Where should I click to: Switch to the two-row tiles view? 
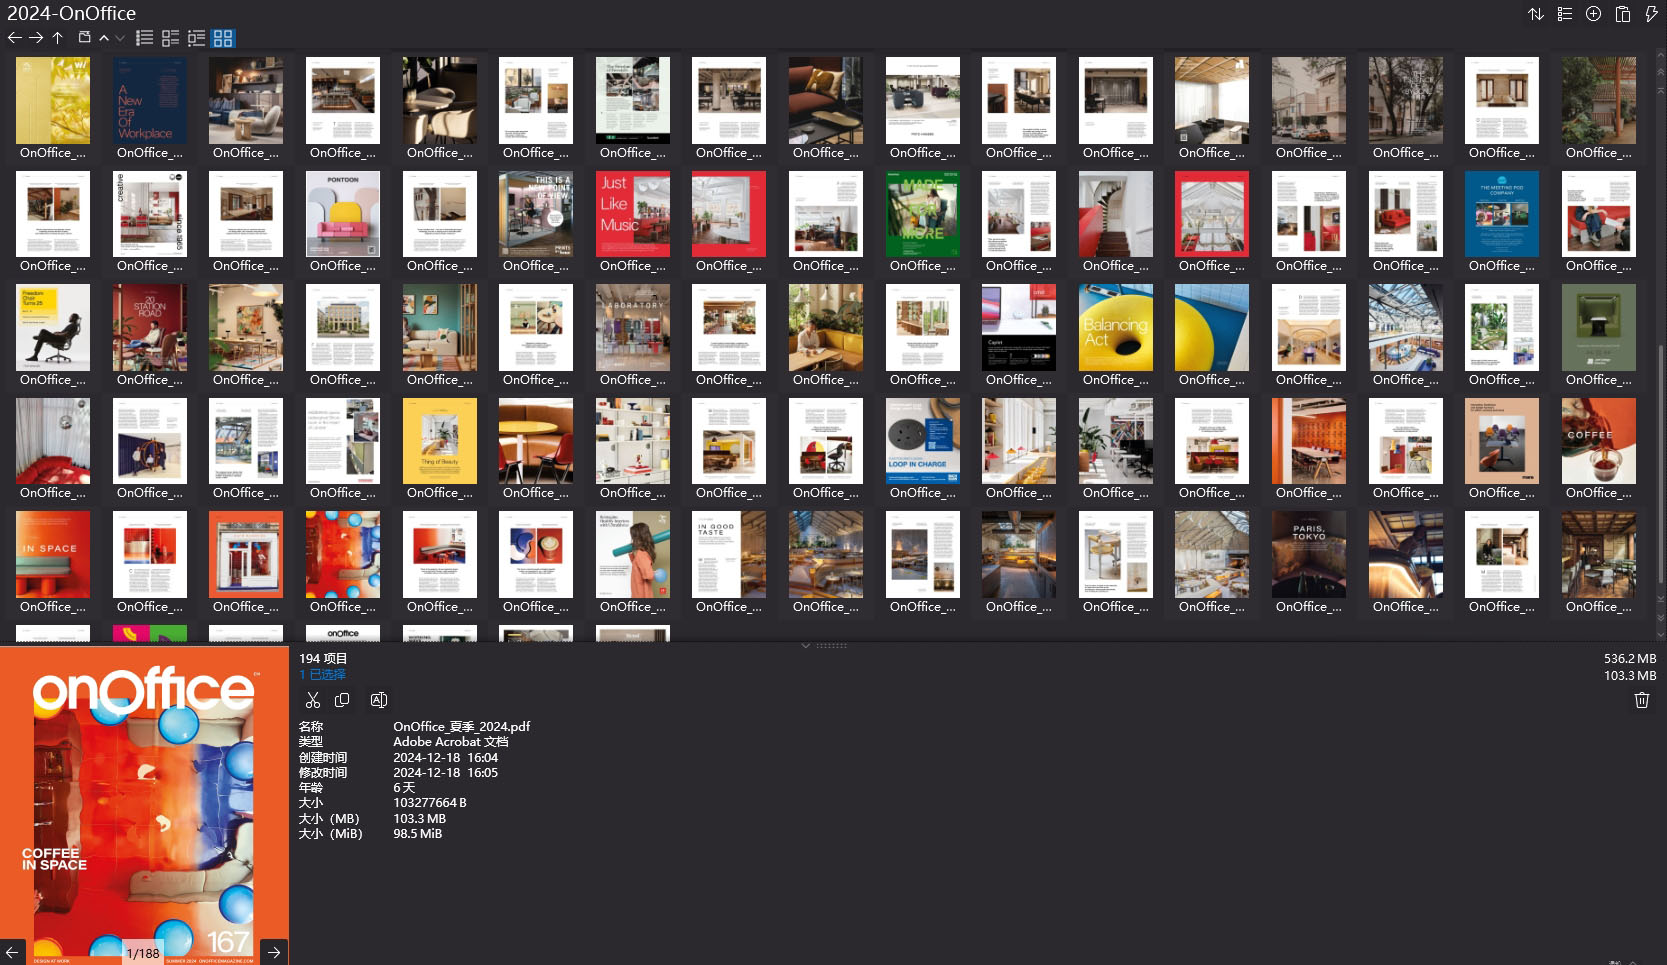[171, 38]
